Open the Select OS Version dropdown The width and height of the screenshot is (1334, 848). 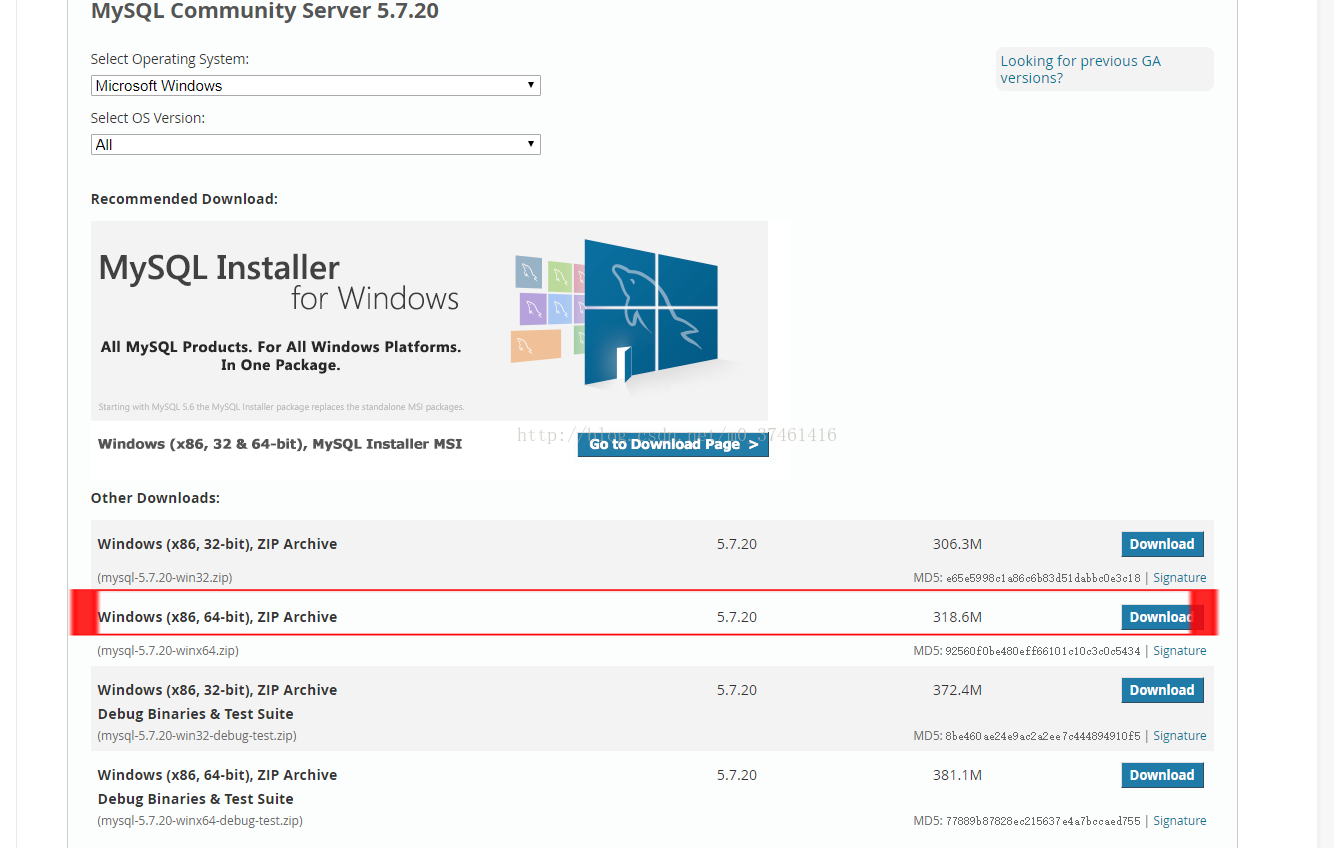coord(315,144)
